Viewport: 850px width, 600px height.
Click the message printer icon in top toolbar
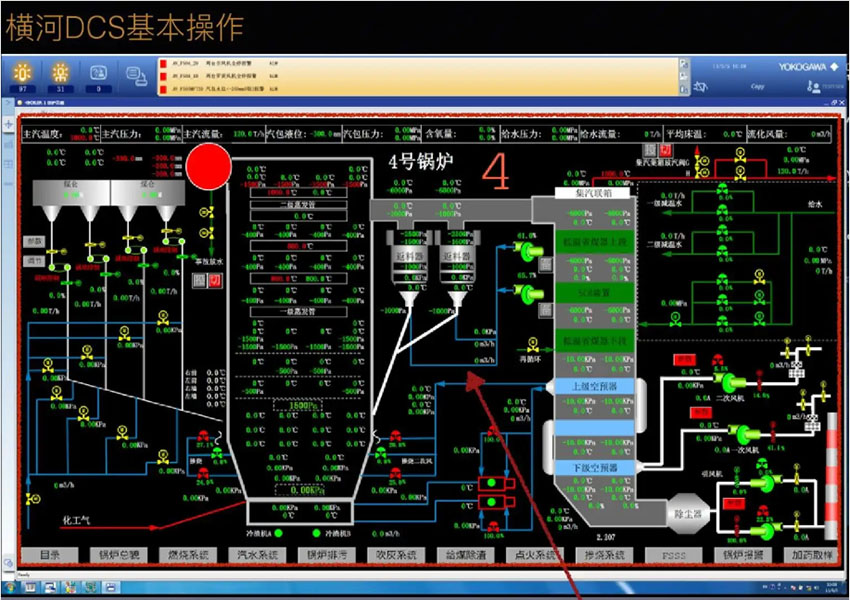pyautogui.click(x=136, y=76)
